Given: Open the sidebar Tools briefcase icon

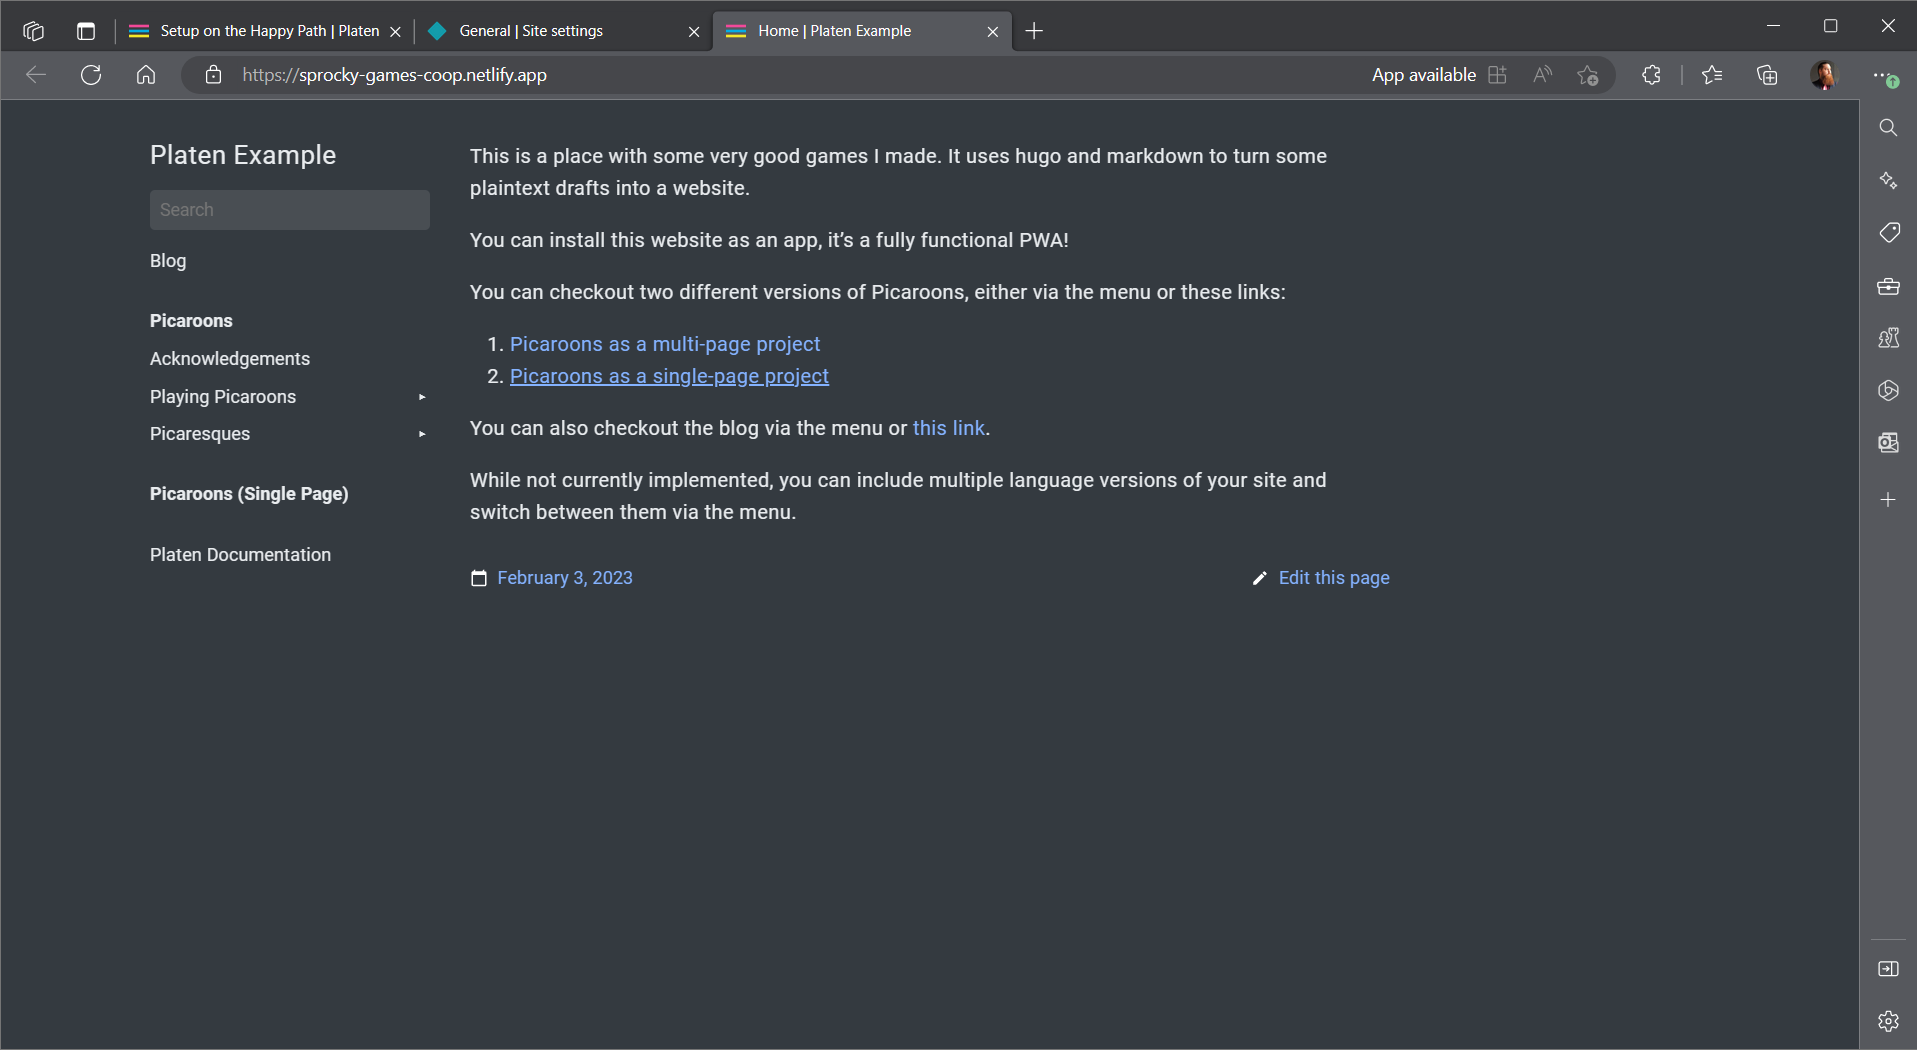Looking at the screenshot, I should pyautogui.click(x=1888, y=287).
